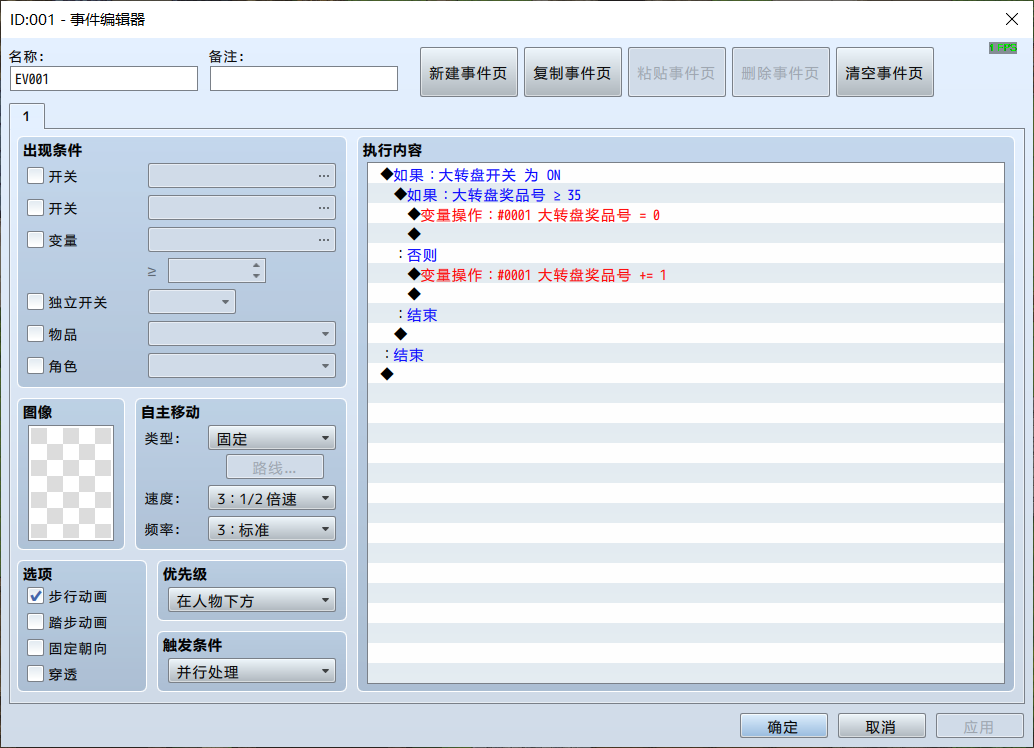
Task: Check the 穿透 option
Action: 36,673
